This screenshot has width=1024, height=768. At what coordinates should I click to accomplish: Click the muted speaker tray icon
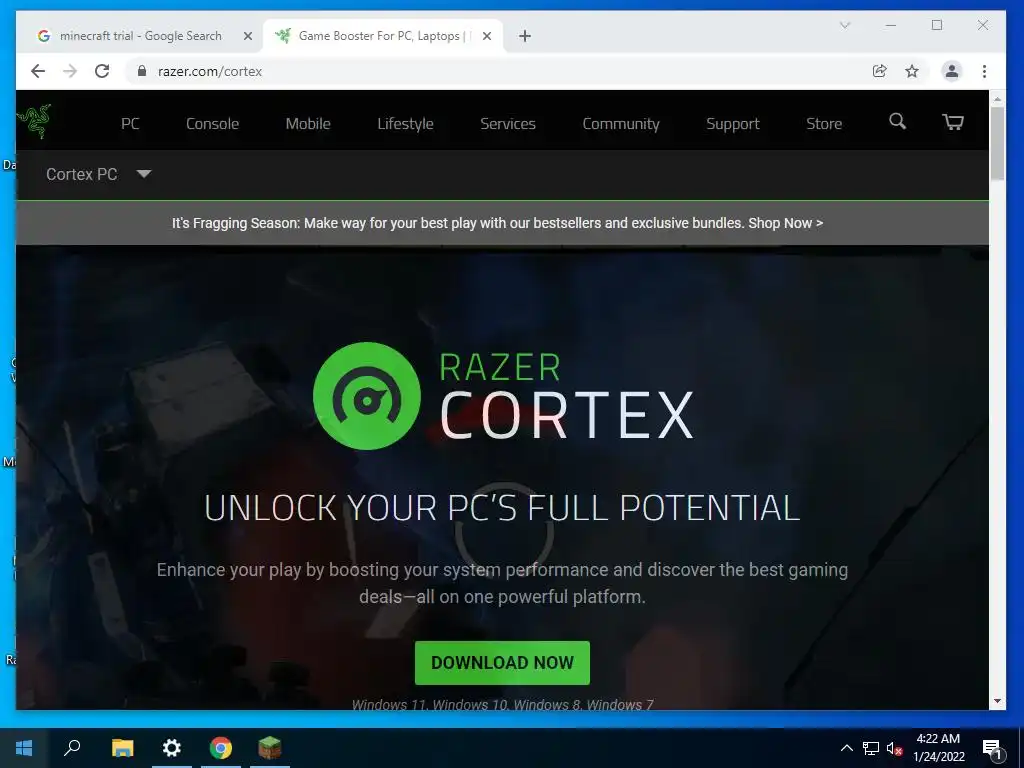coord(895,748)
